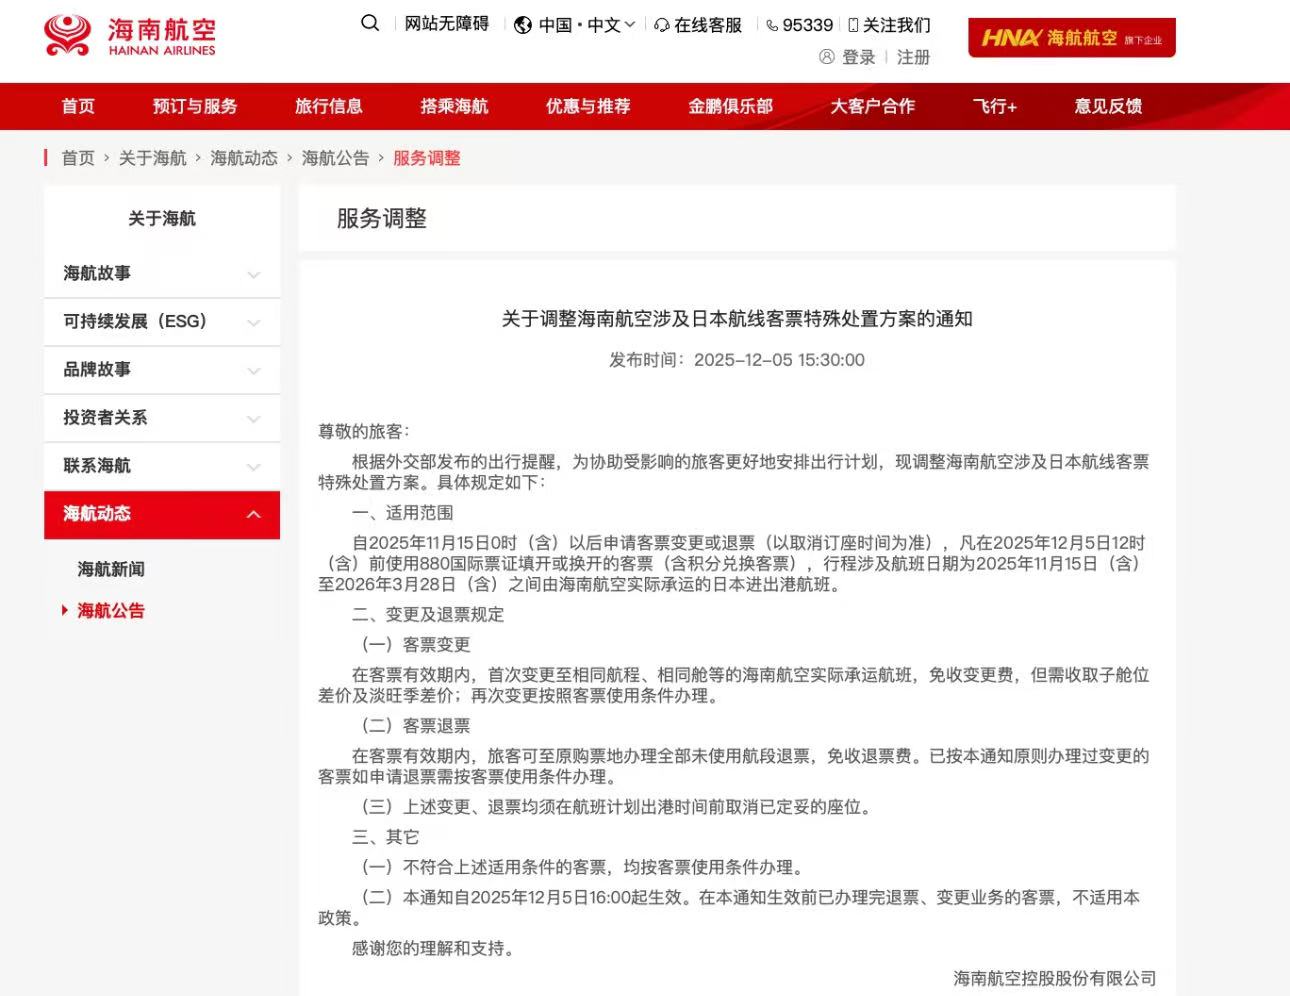Select 意见反馈 in the navigation bar

coord(1108,106)
